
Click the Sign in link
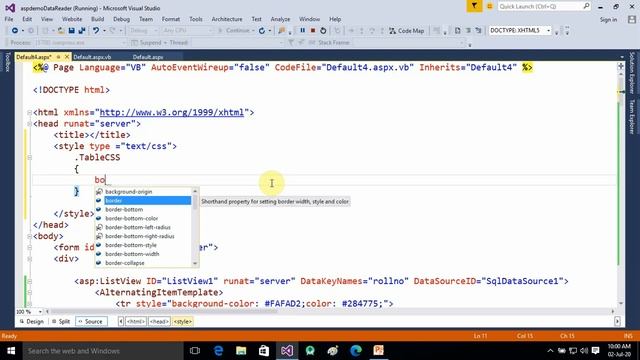pos(608,20)
